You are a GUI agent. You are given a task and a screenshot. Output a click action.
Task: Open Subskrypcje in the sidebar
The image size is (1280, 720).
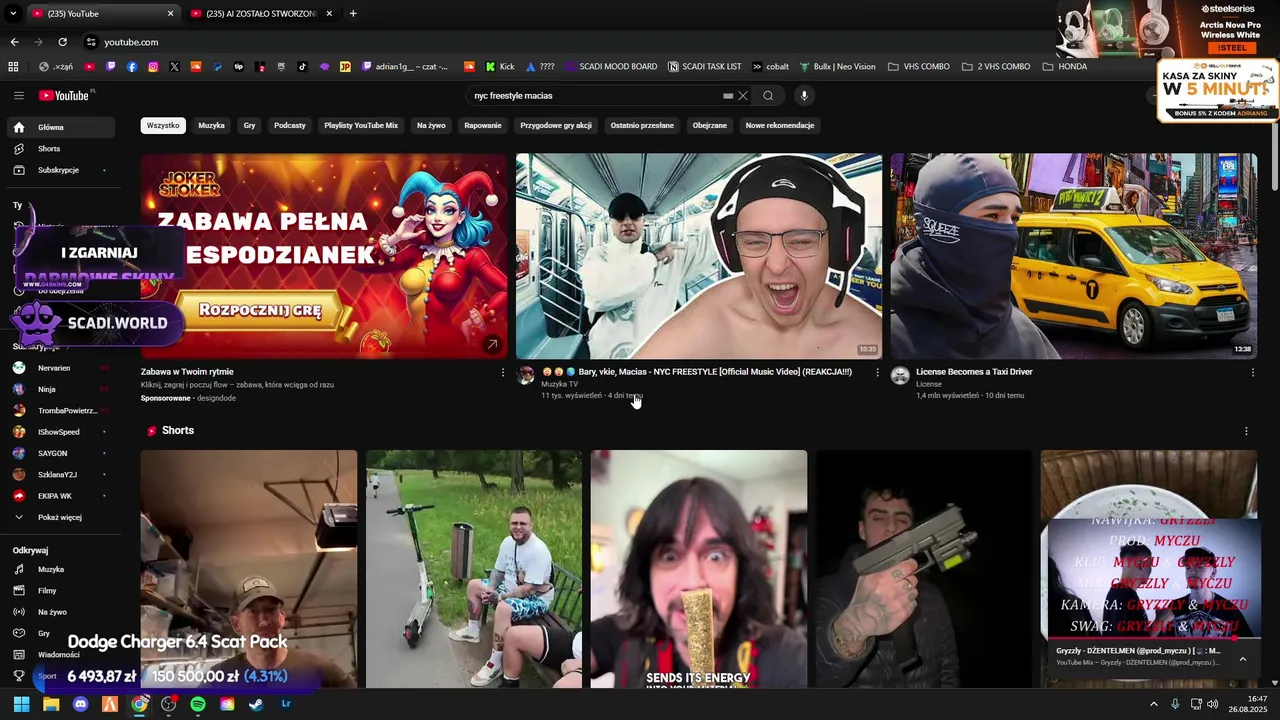tap(63, 170)
